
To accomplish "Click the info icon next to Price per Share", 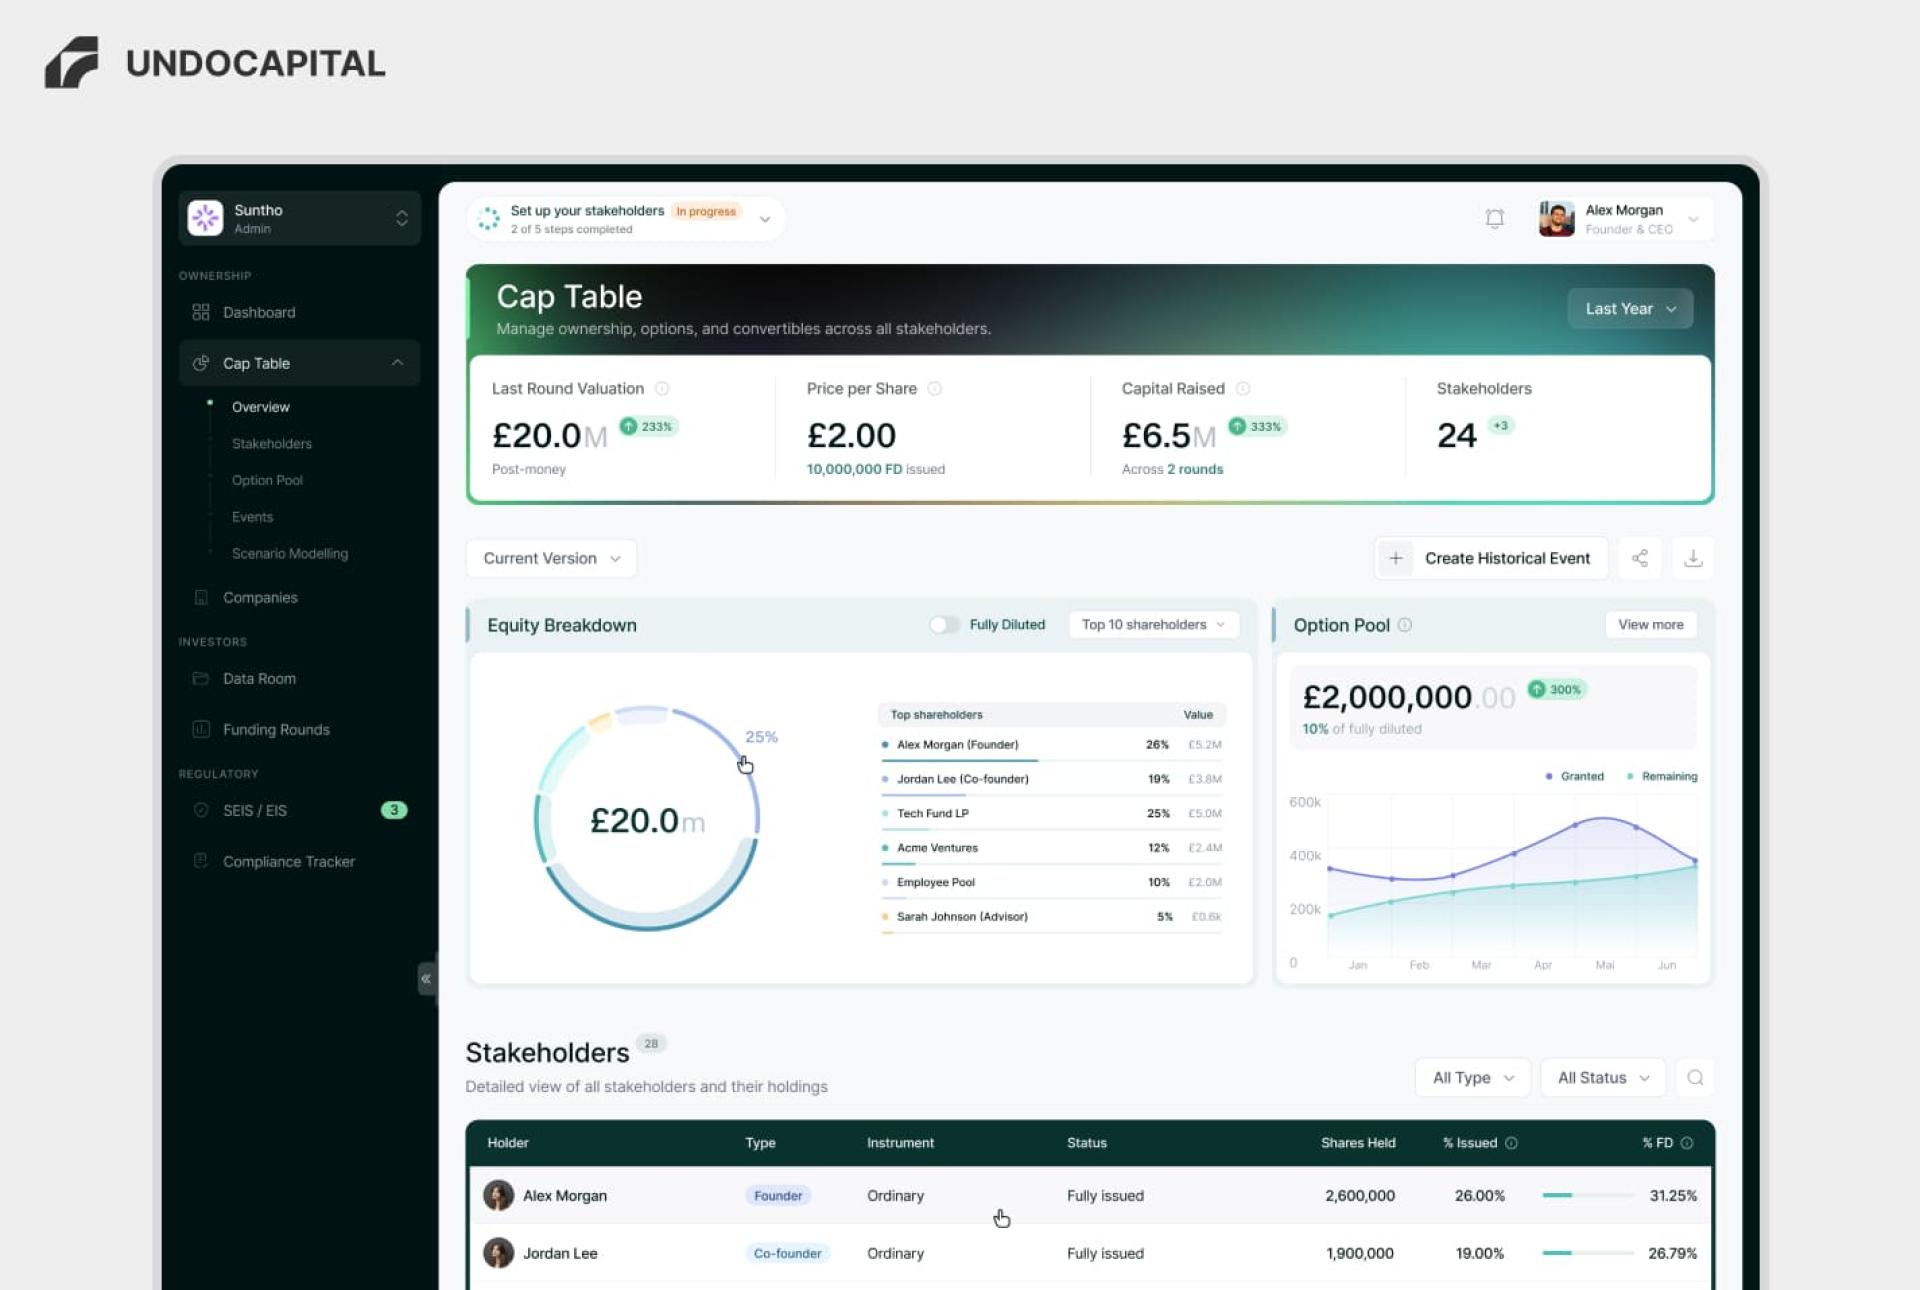I will point(934,388).
